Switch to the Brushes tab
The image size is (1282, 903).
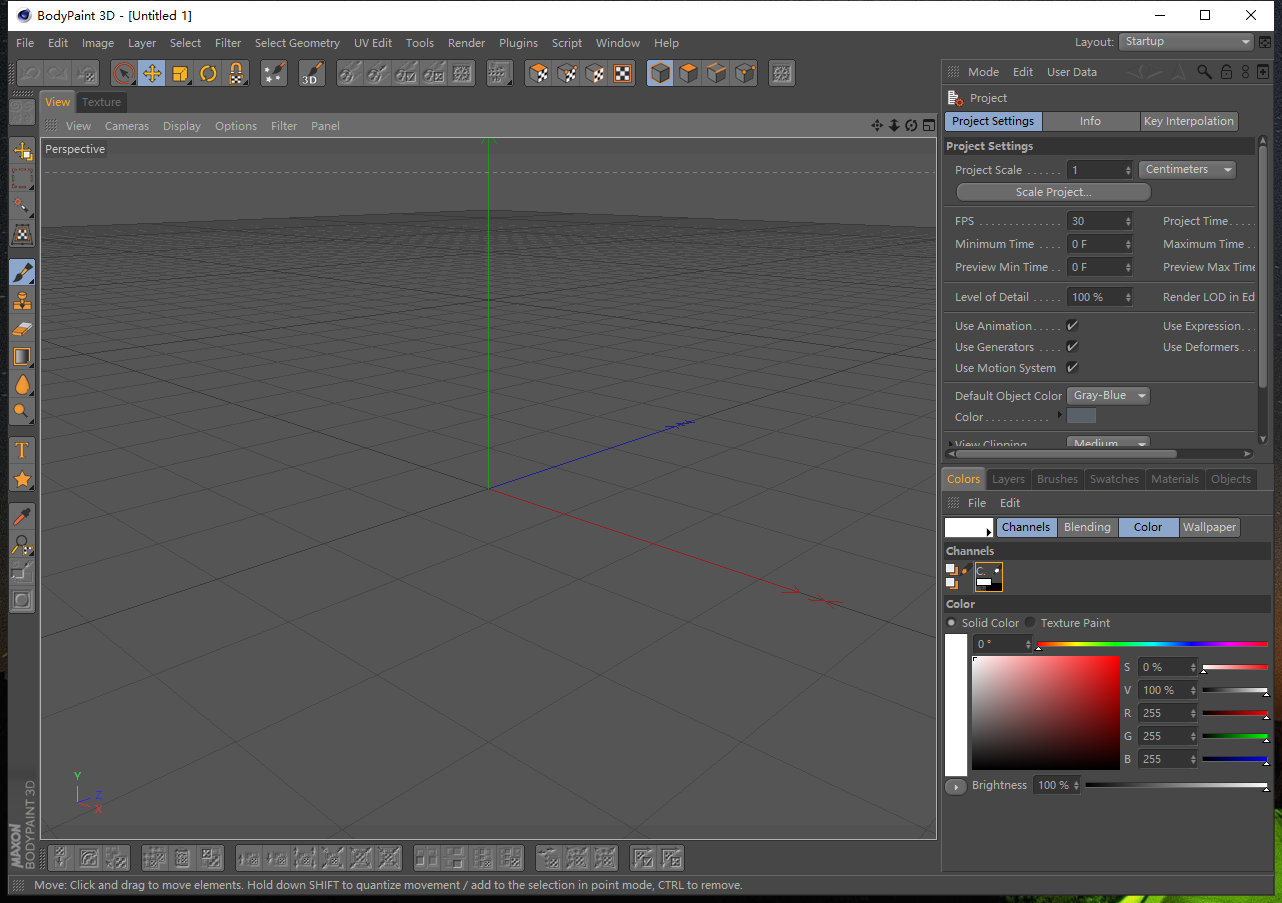tap(1057, 479)
